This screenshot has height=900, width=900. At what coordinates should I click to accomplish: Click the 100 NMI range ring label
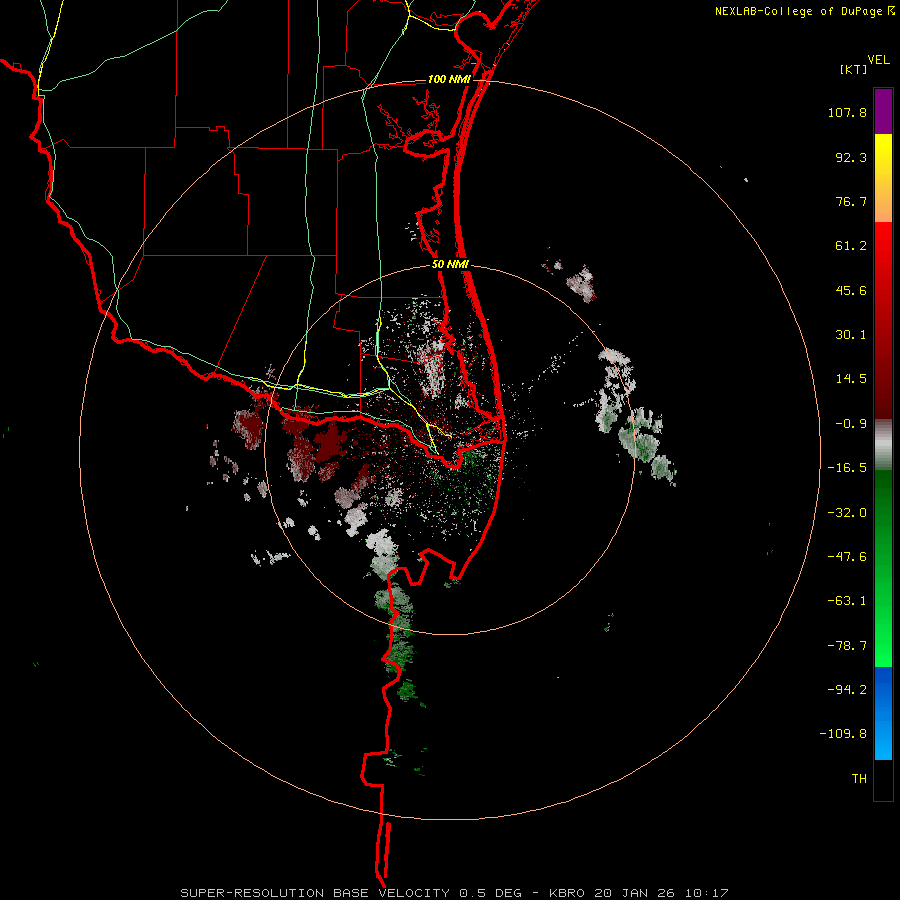[449, 79]
